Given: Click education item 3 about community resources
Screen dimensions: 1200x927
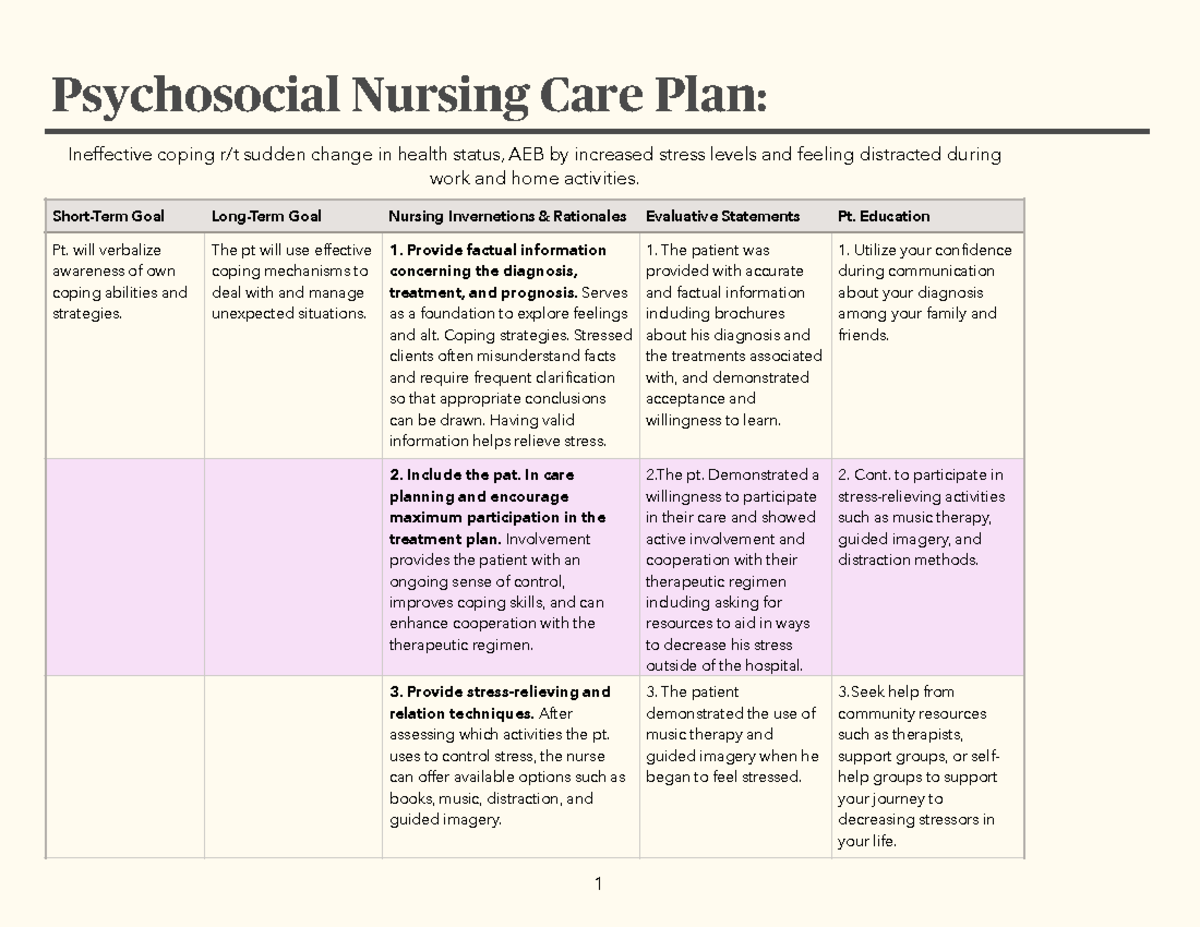Looking at the screenshot, I should (918, 766).
